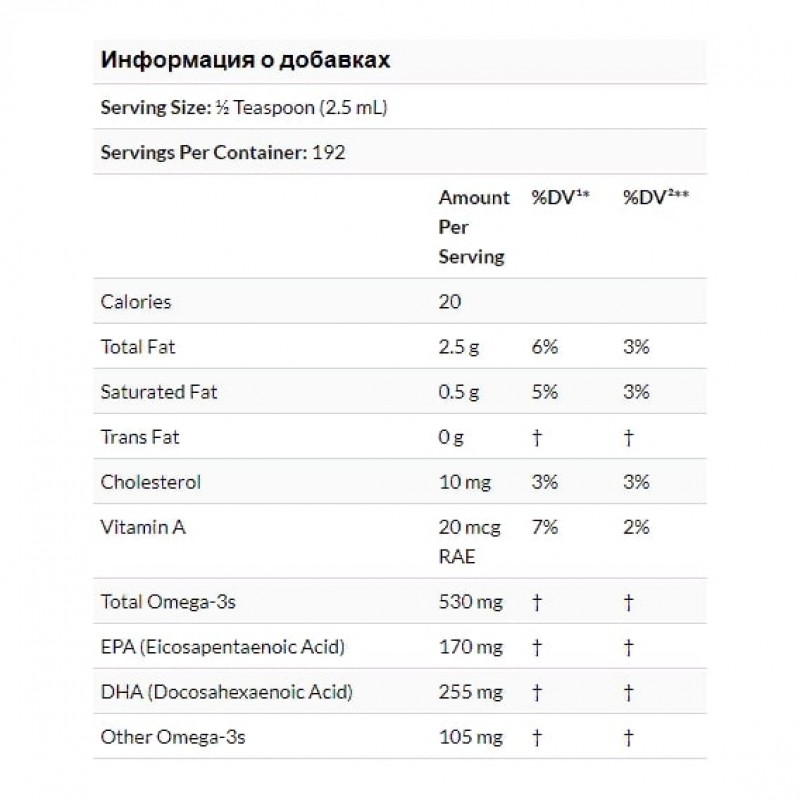The image size is (800, 800).
Task: Click the 20 mcg RAE amount value
Action: pyautogui.click(x=469, y=540)
